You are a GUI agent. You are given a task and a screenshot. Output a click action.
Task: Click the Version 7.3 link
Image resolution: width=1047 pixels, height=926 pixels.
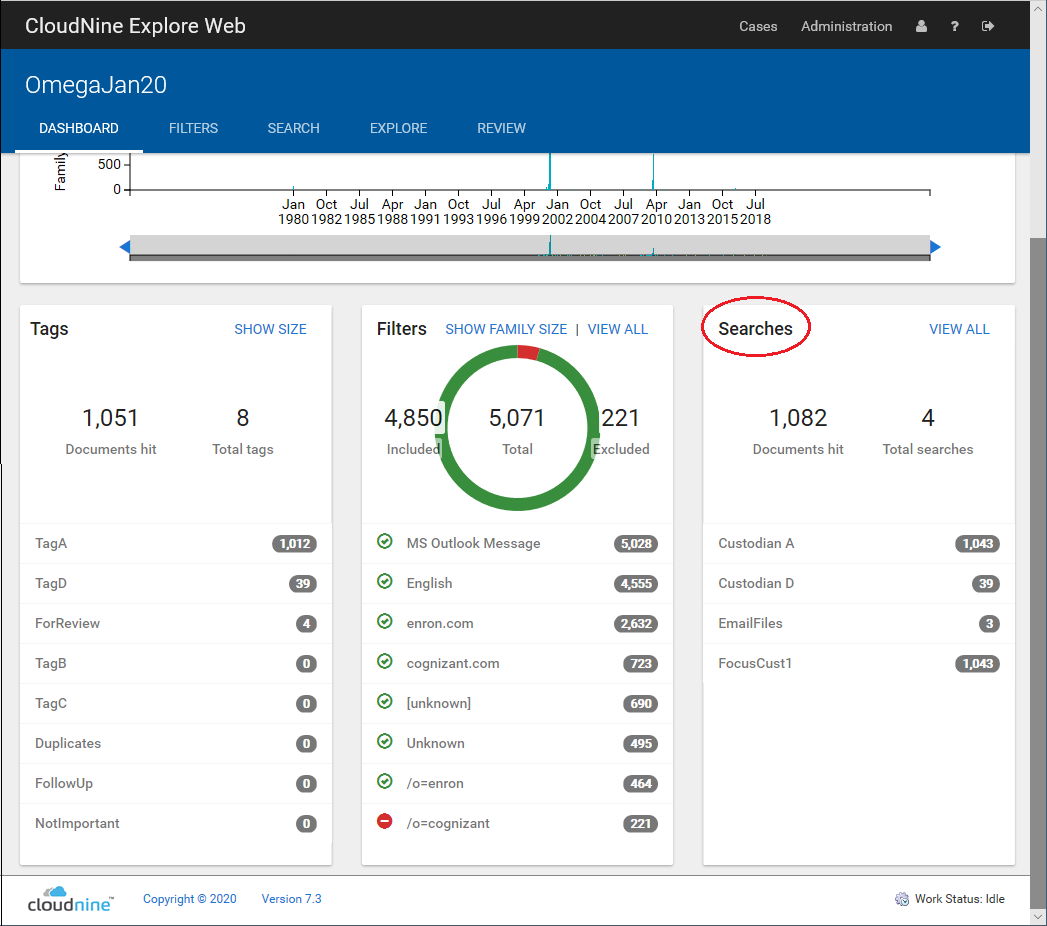291,899
